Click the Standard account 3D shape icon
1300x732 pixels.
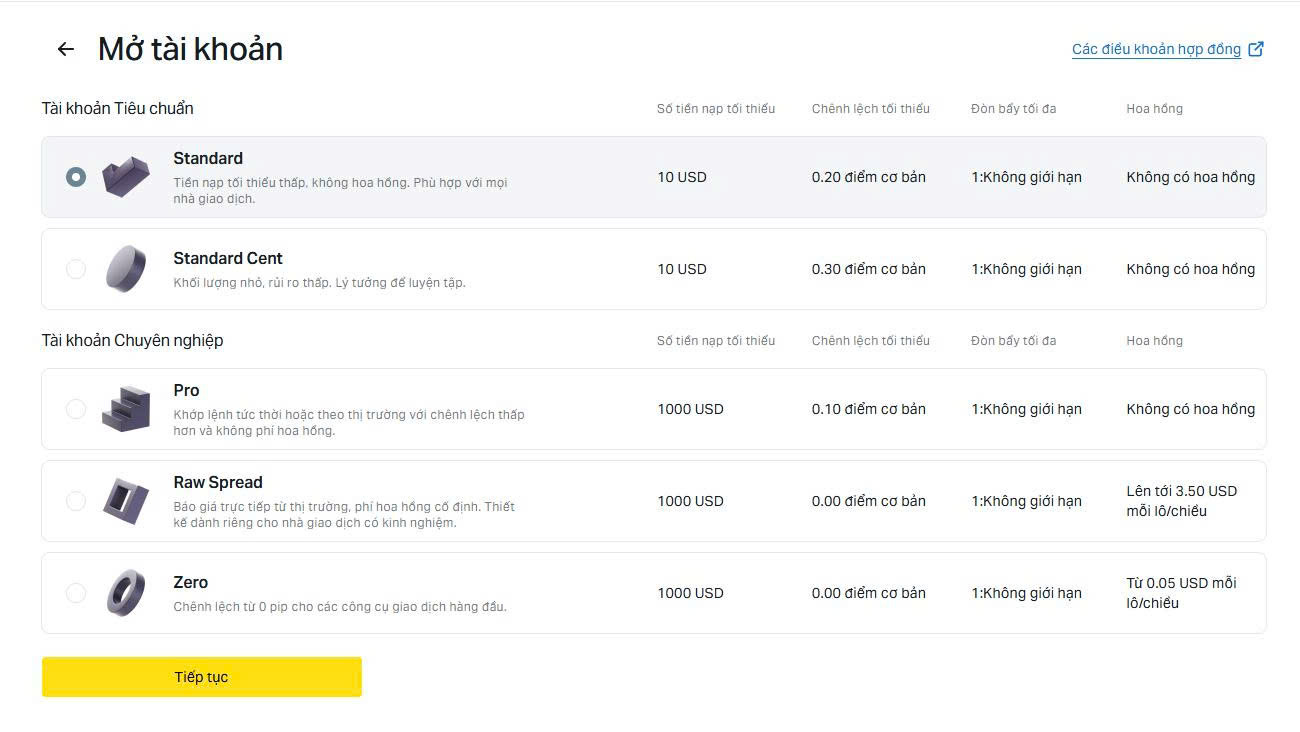tap(126, 177)
